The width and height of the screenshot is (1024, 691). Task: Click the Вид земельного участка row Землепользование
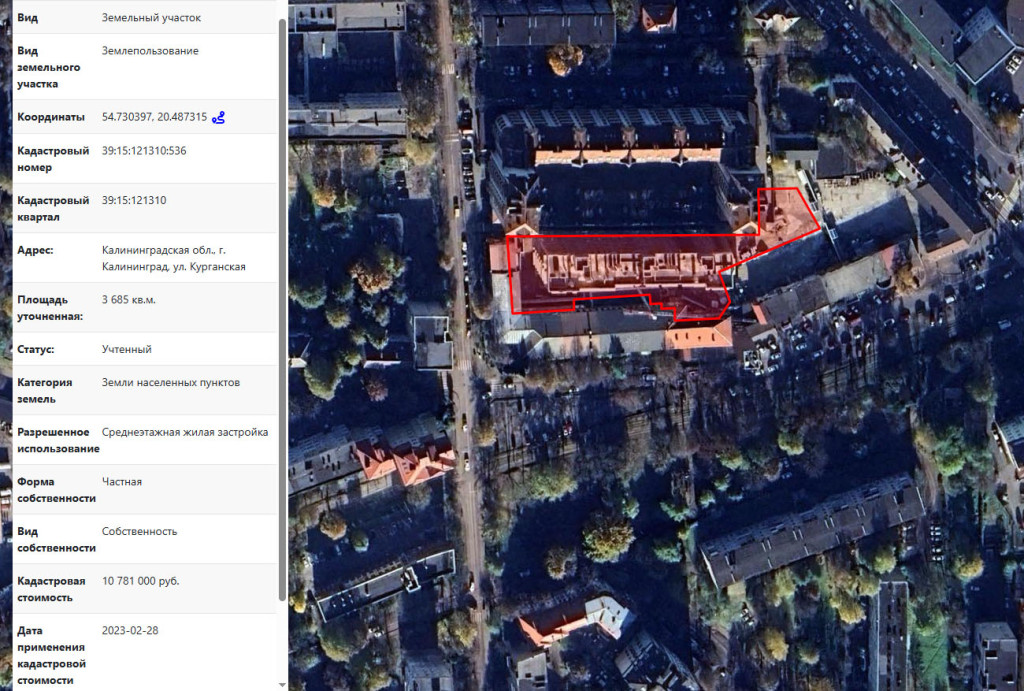tap(148, 50)
